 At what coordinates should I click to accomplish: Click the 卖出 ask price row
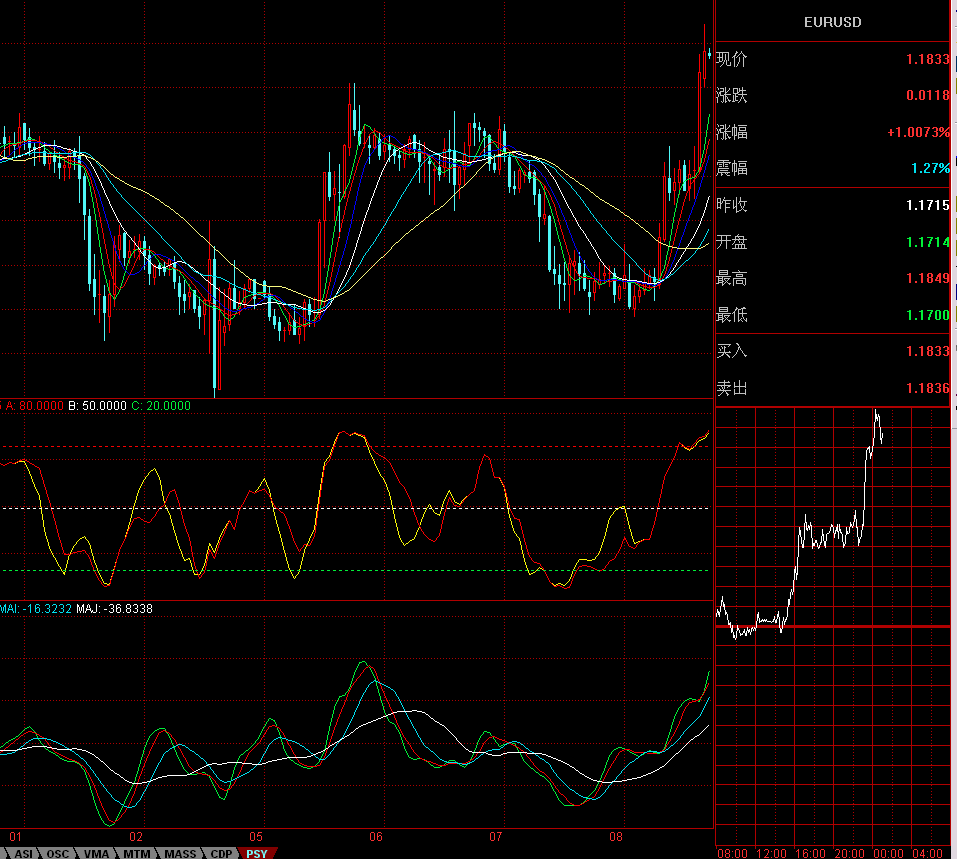tap(832, 388)
